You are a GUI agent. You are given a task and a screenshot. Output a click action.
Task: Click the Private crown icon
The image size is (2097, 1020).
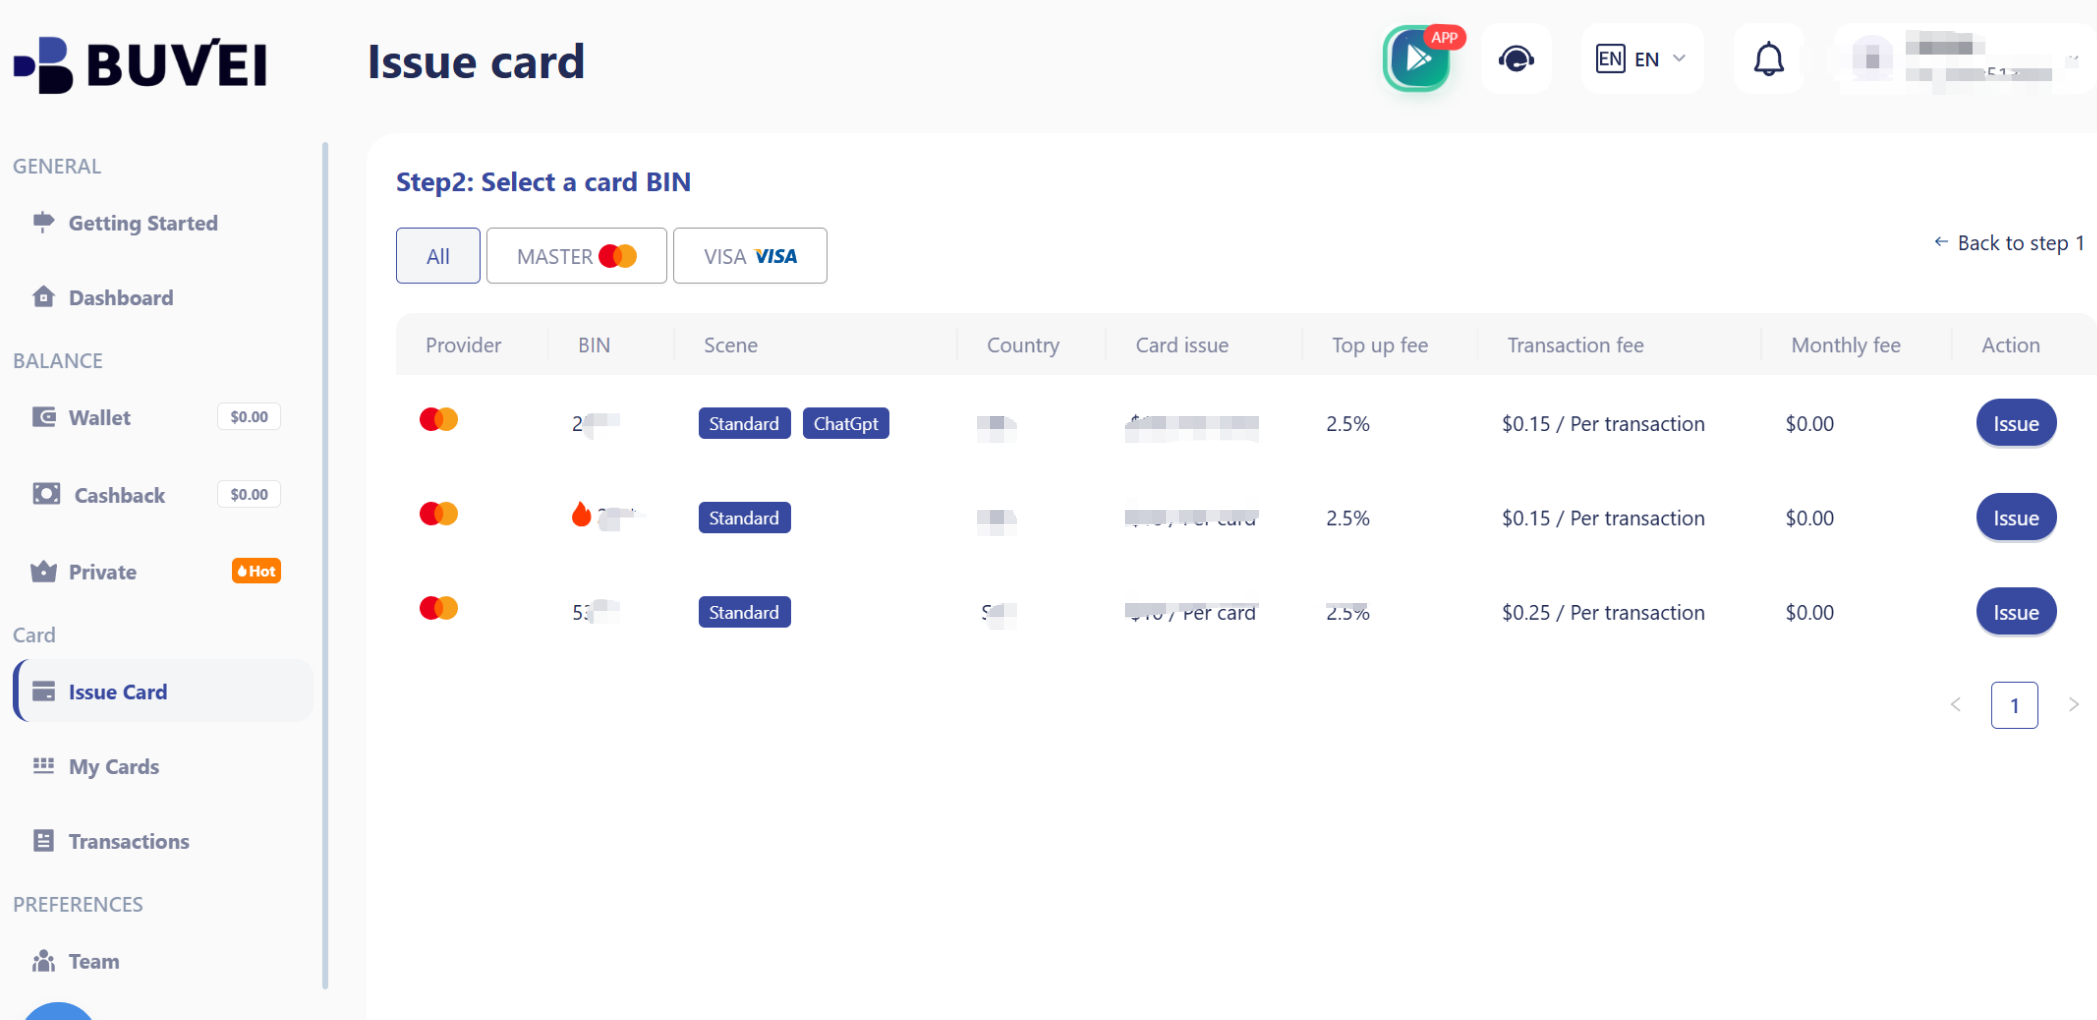(44, 572)
